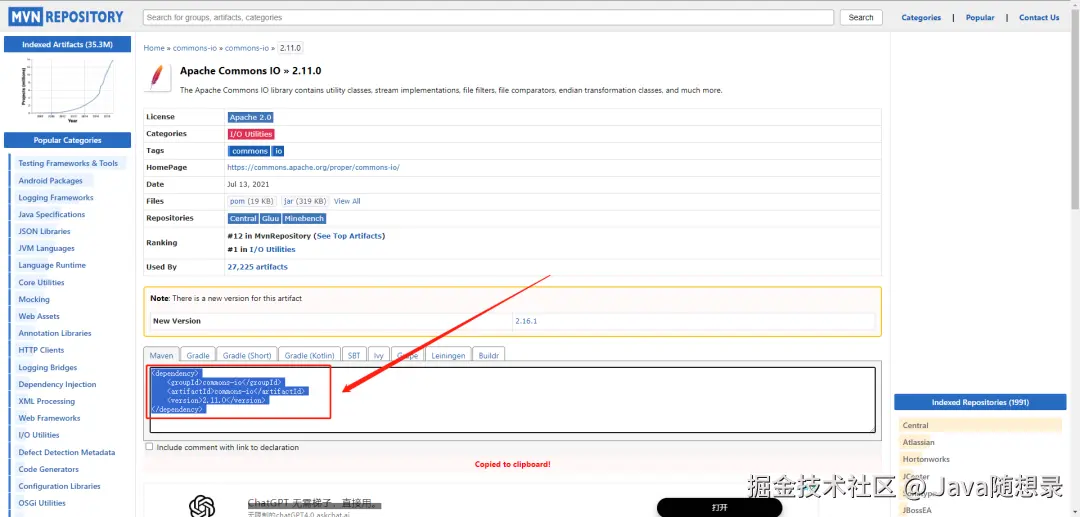Image resolution: width=1080 pixels, height=517 pixels.
Task: Open the Popular top link
Action: [x=979, y=18]
